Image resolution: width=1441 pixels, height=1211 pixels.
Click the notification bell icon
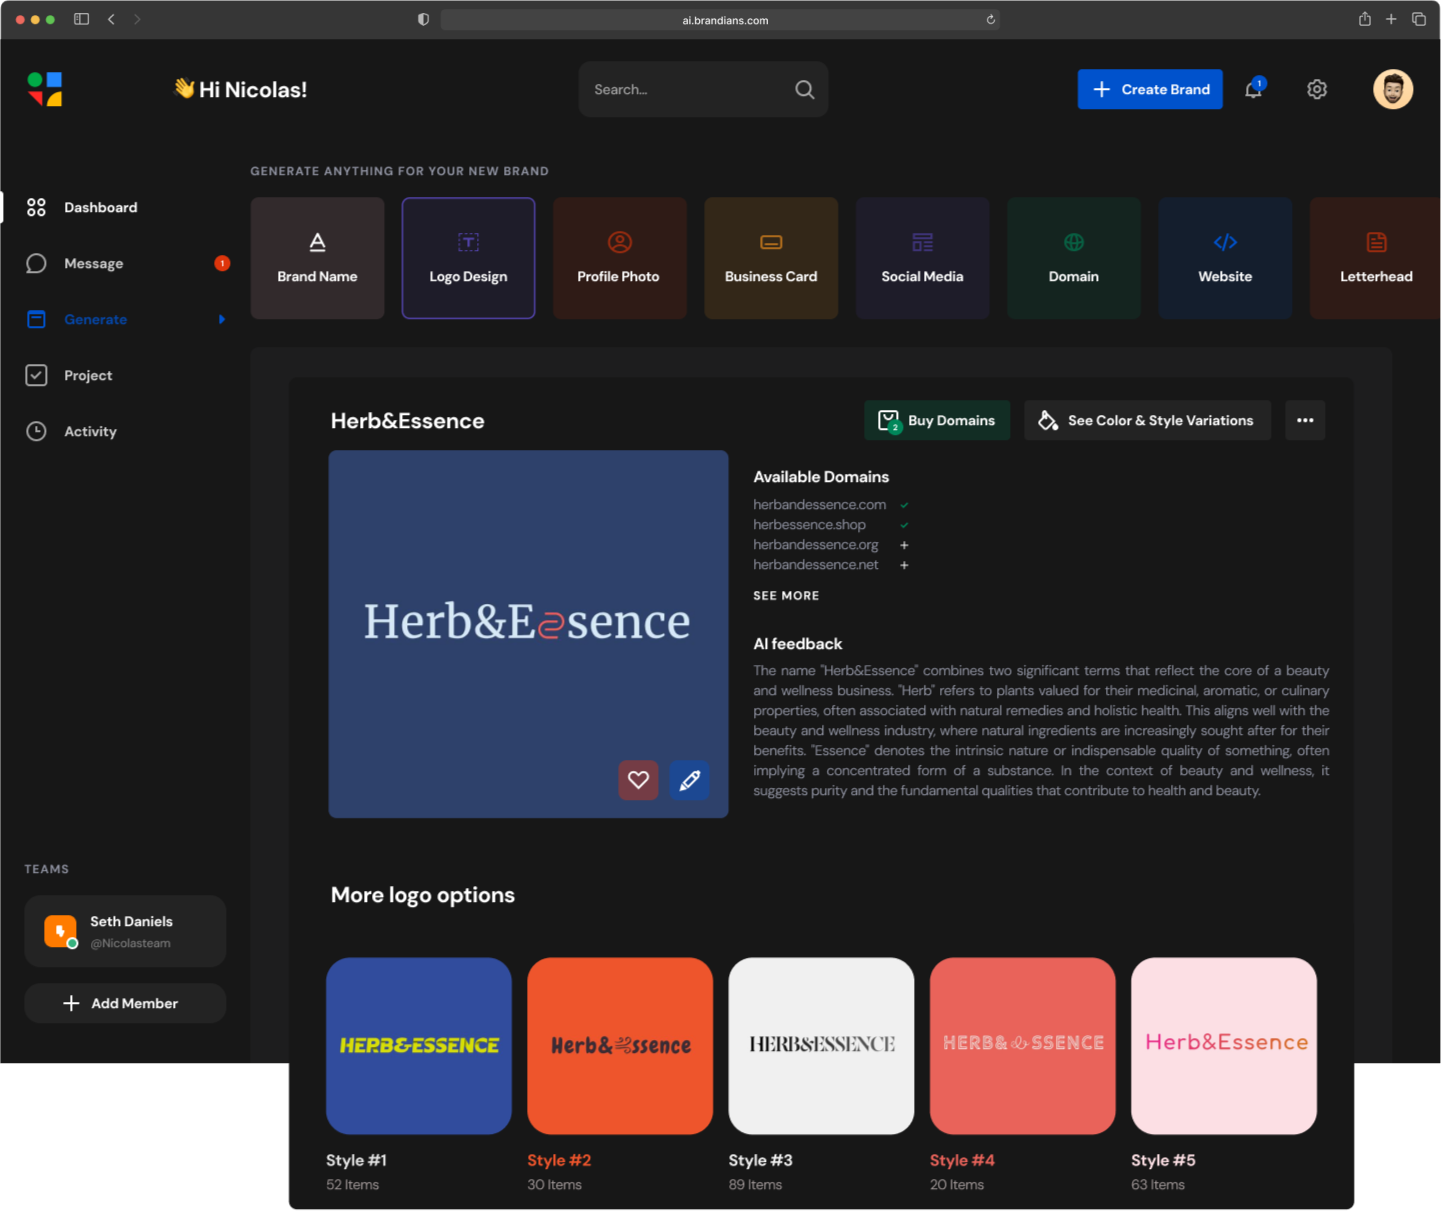coord(1253,90)
